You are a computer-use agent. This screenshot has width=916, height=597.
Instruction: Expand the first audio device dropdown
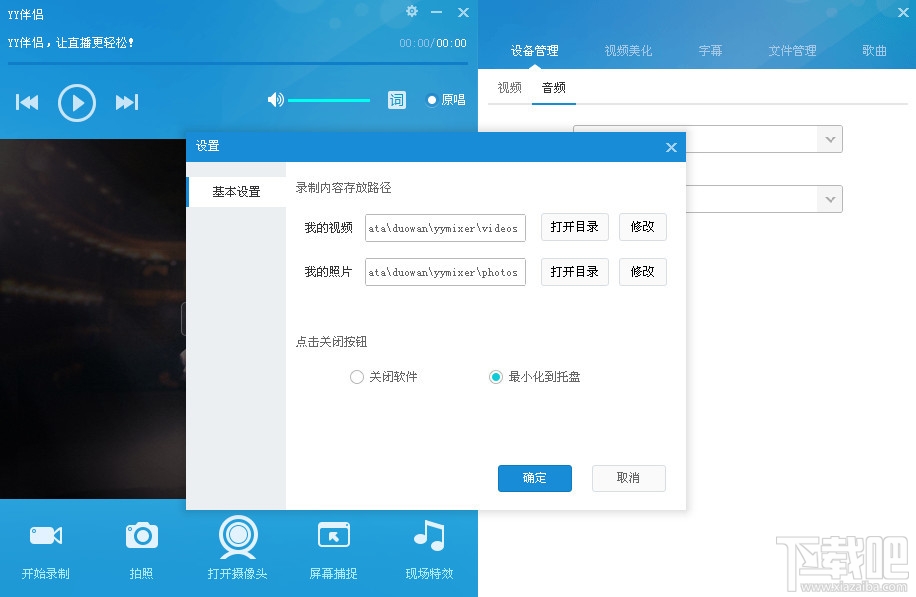pyautogui.click(x=830, y=140)
